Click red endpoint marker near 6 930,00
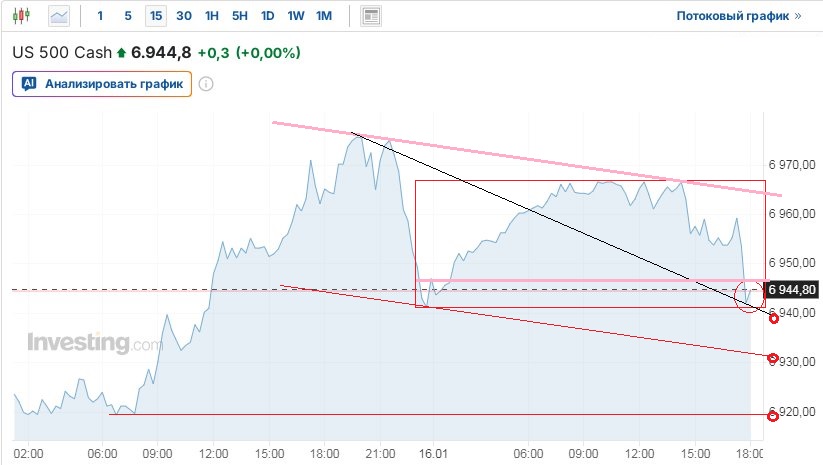This screenshot has width=823, height=465. [773, 357]
